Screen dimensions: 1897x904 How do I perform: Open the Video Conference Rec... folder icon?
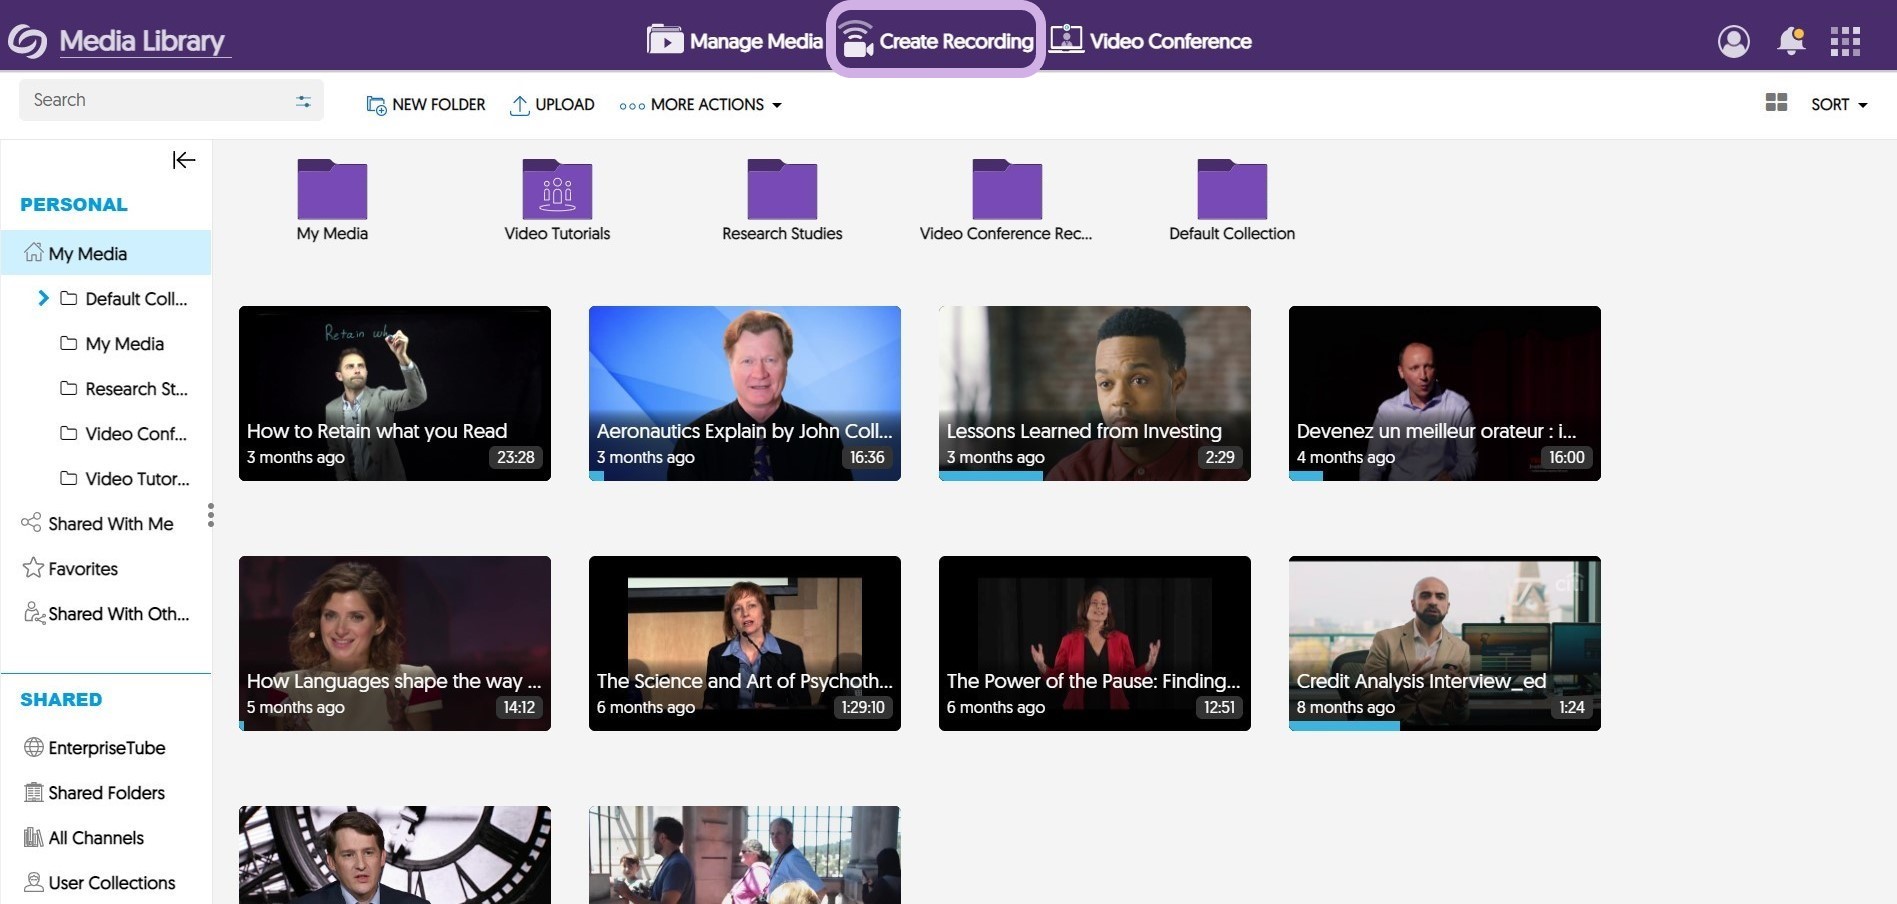click(x=1007, y=189)
